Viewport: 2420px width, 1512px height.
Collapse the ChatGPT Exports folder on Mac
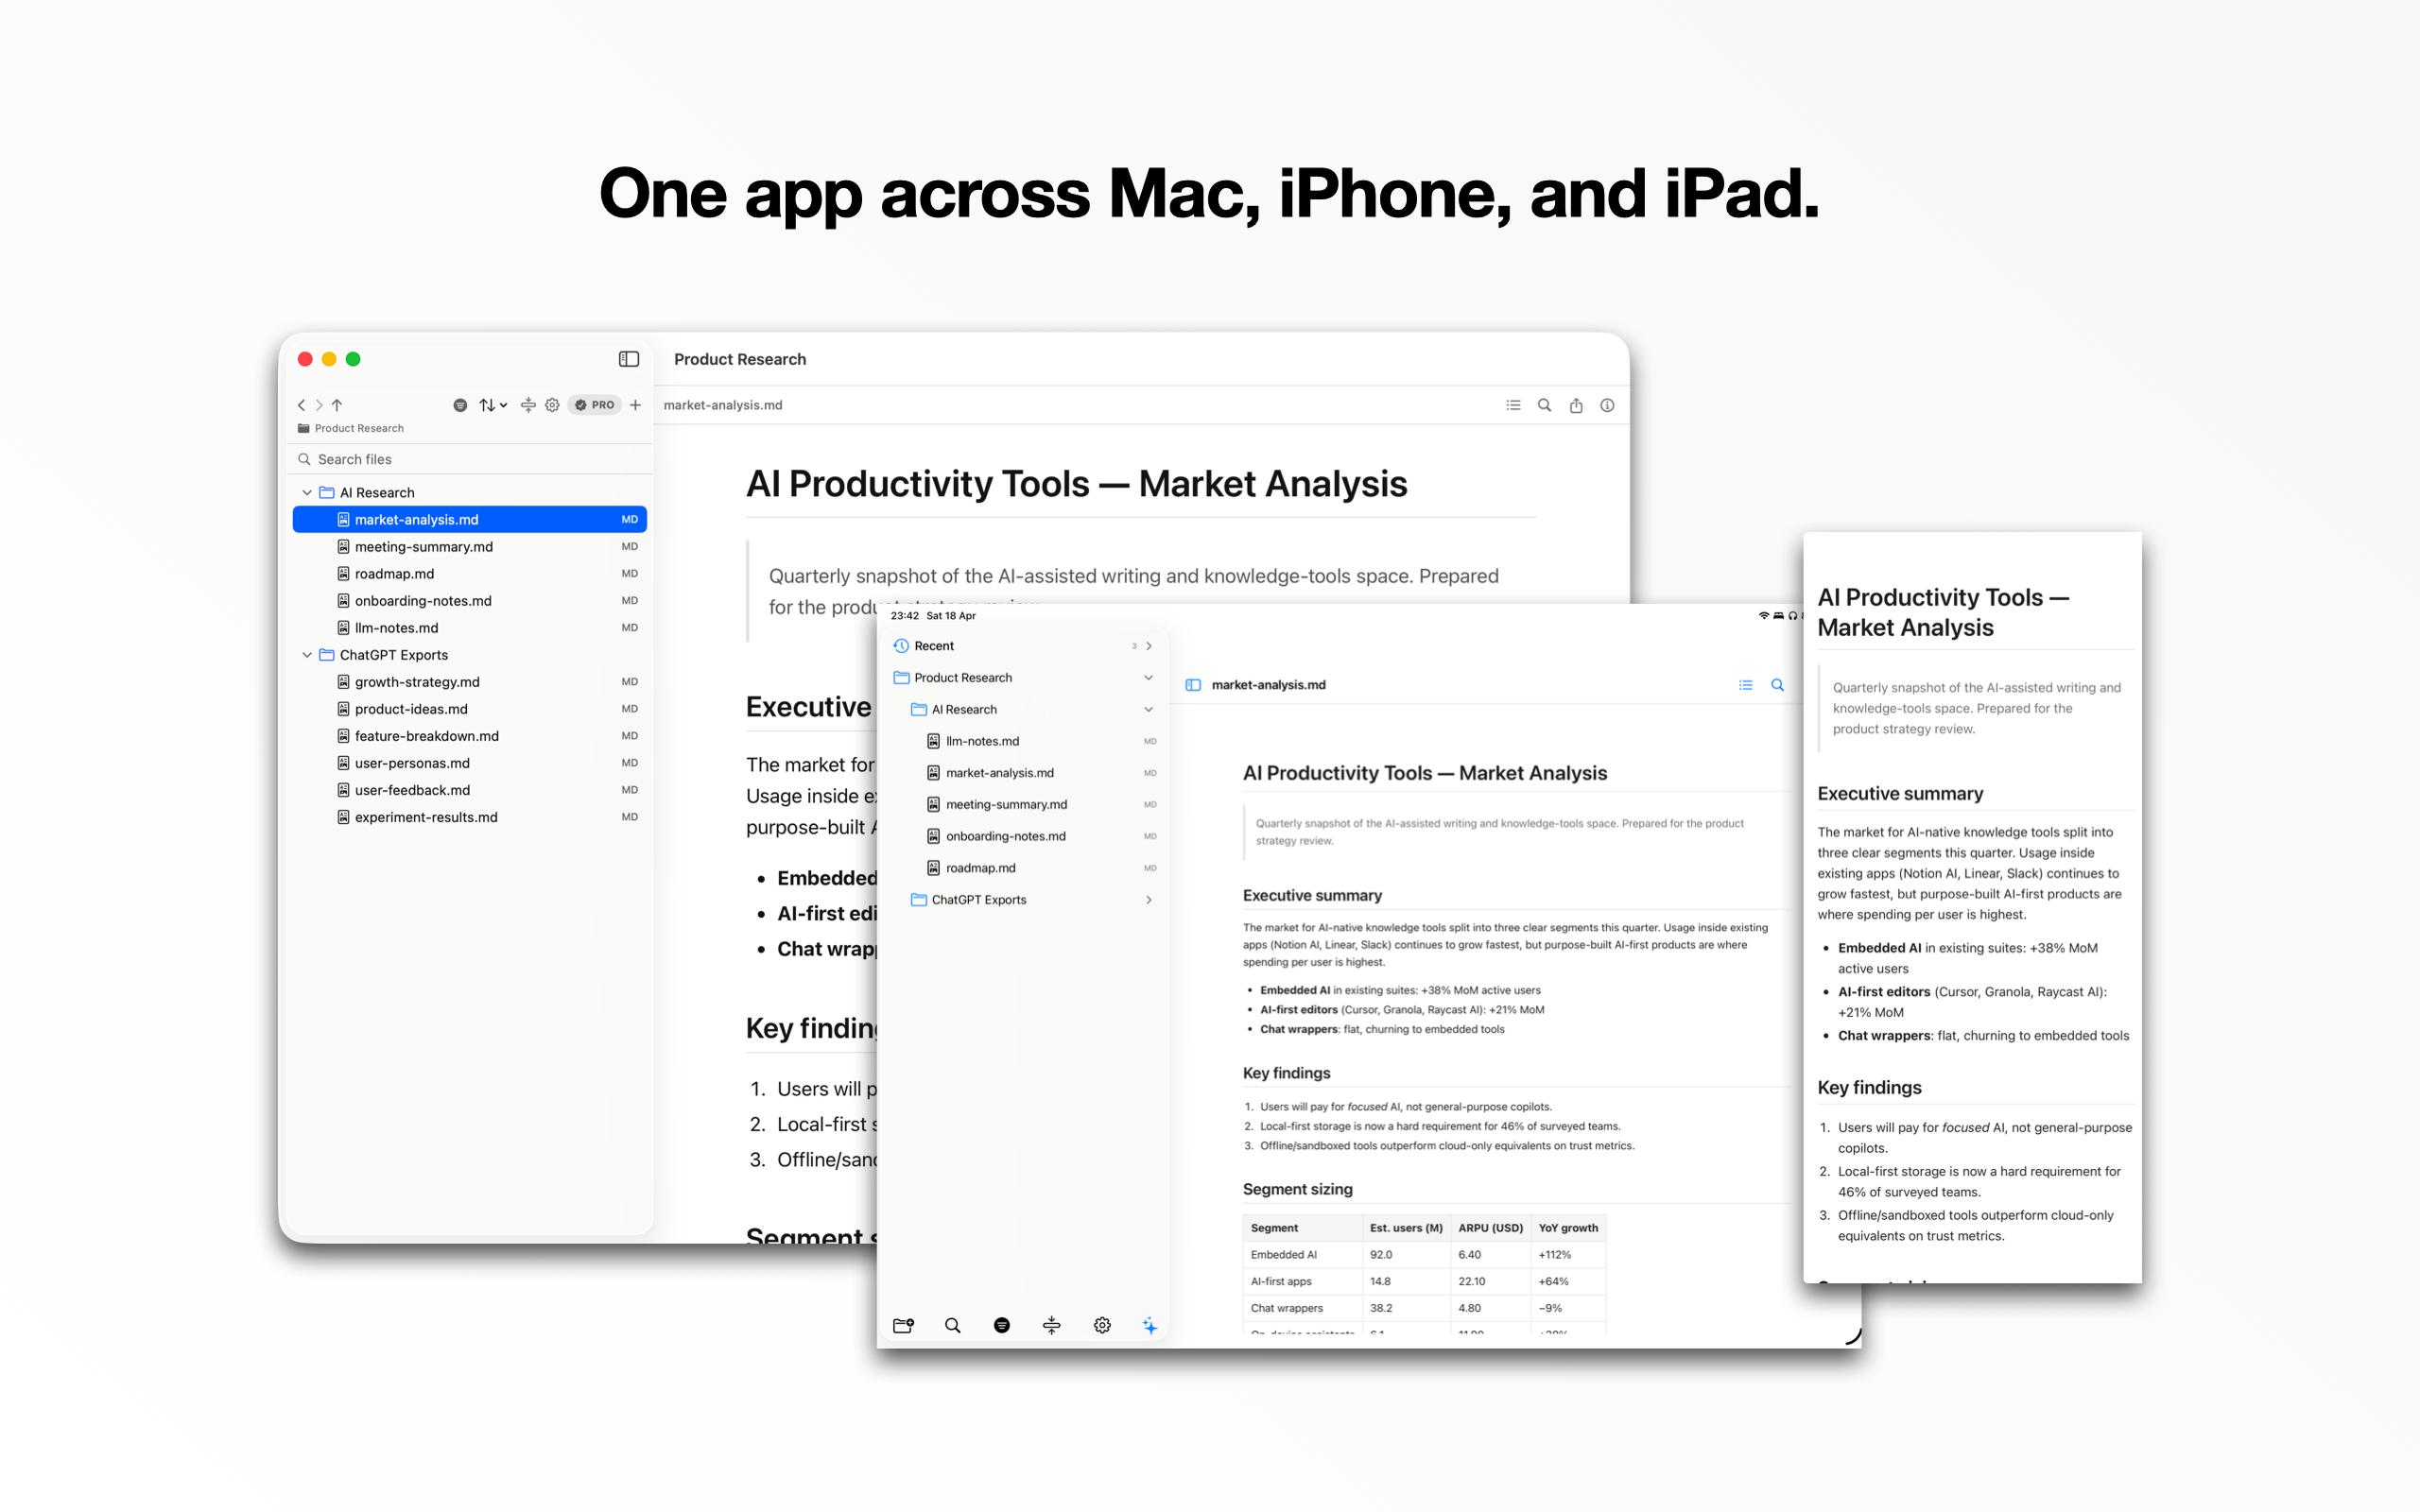click(307, 655)
